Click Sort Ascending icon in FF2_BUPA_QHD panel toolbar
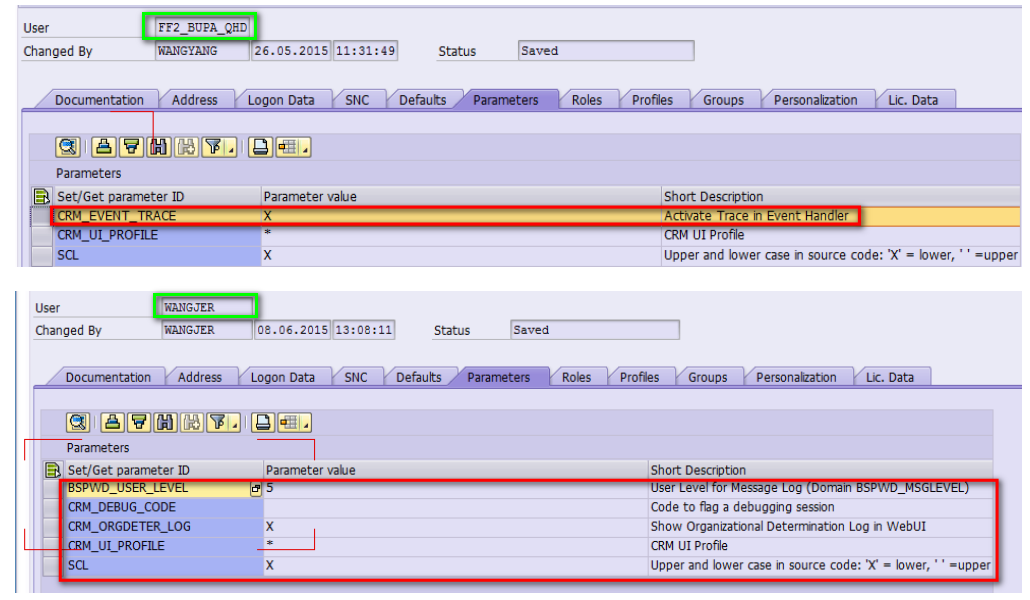Viewport: 1030px width, 600px height. (103, 147)
